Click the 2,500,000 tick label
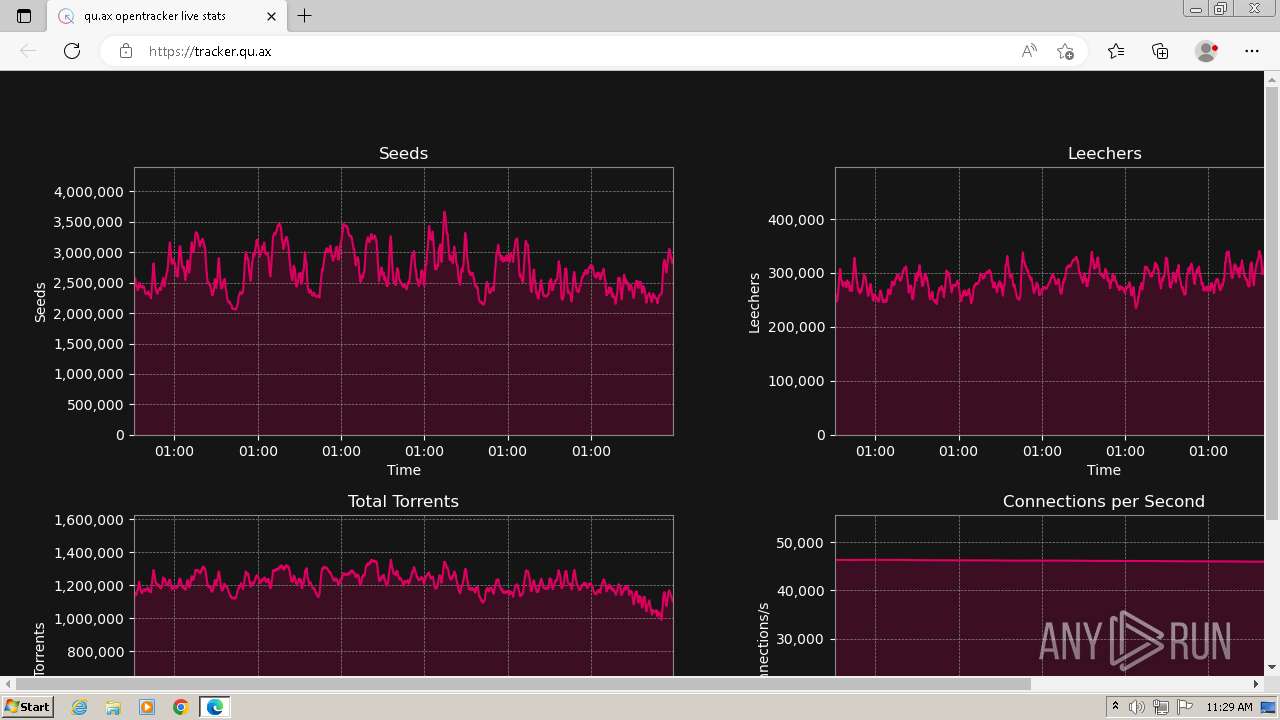This screenshot has width=1280, height=720. click(x=89, y=283)
